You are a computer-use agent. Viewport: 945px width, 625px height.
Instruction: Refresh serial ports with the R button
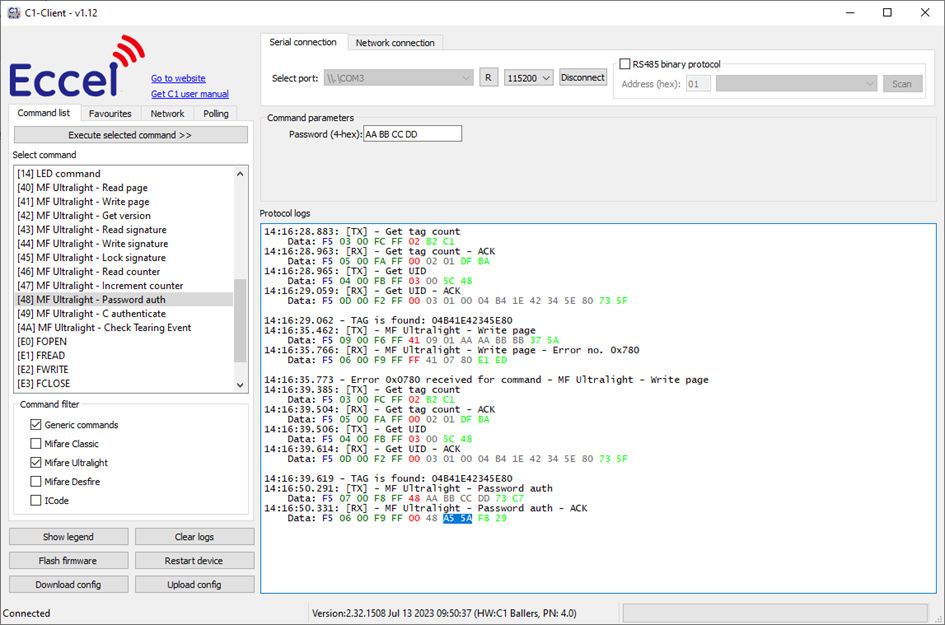pyautogui.click(x=489, y=77)
